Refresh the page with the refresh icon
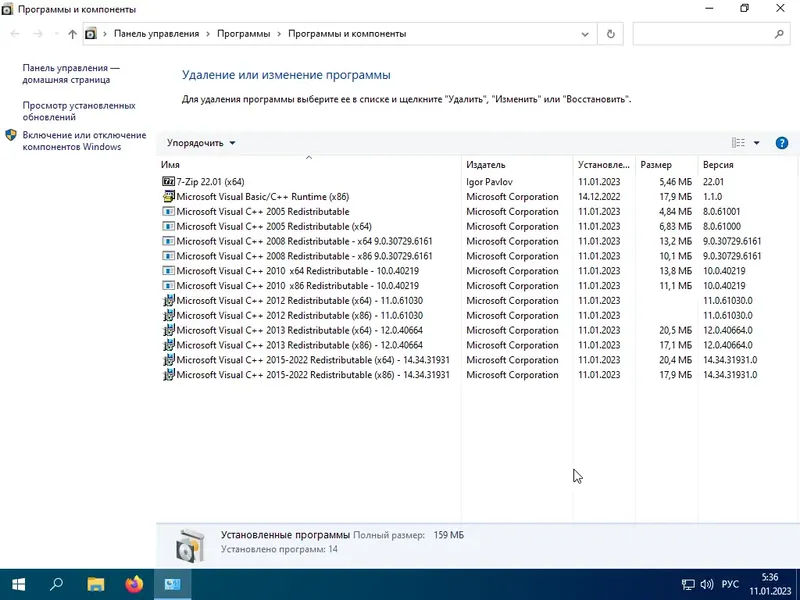Viewport: 800px width, 600px height. coord(610,33)
